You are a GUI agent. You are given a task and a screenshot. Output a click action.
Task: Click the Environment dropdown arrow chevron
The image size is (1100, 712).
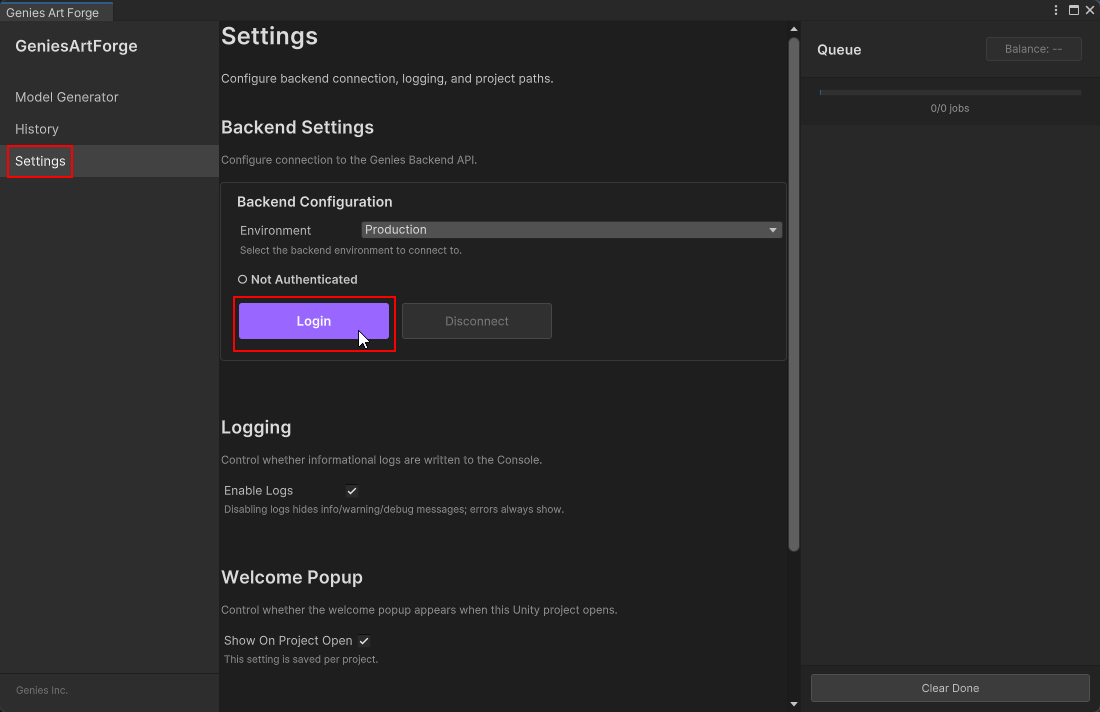[x=772, y=229]
